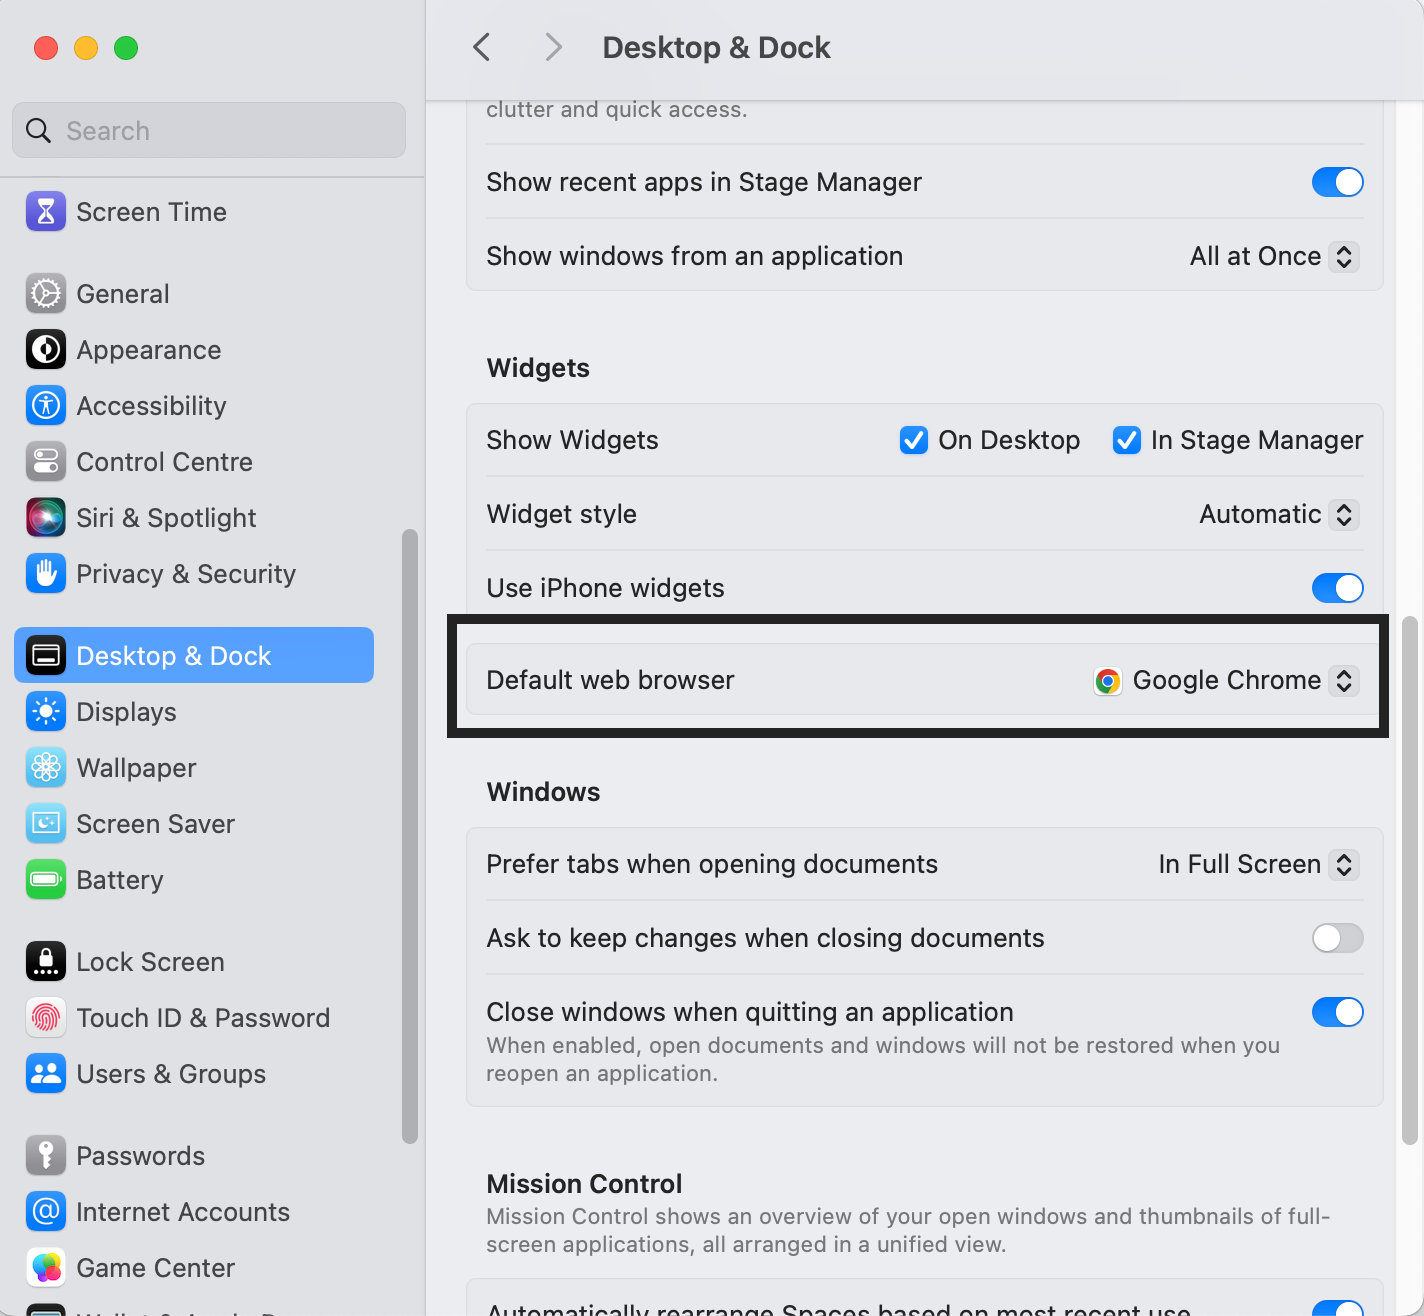
Task: Go forward with the right chevron
Action: tap(553, 47)
